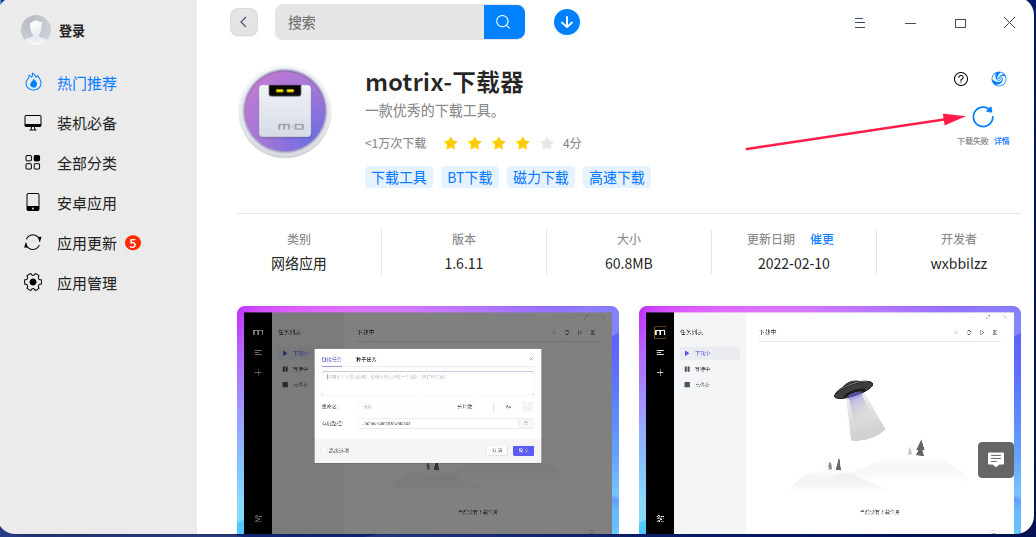The height and width of the screenshot is (537, 1036).
Task: Click the red update badge showing 5
Action: click(x=133, y=243)
